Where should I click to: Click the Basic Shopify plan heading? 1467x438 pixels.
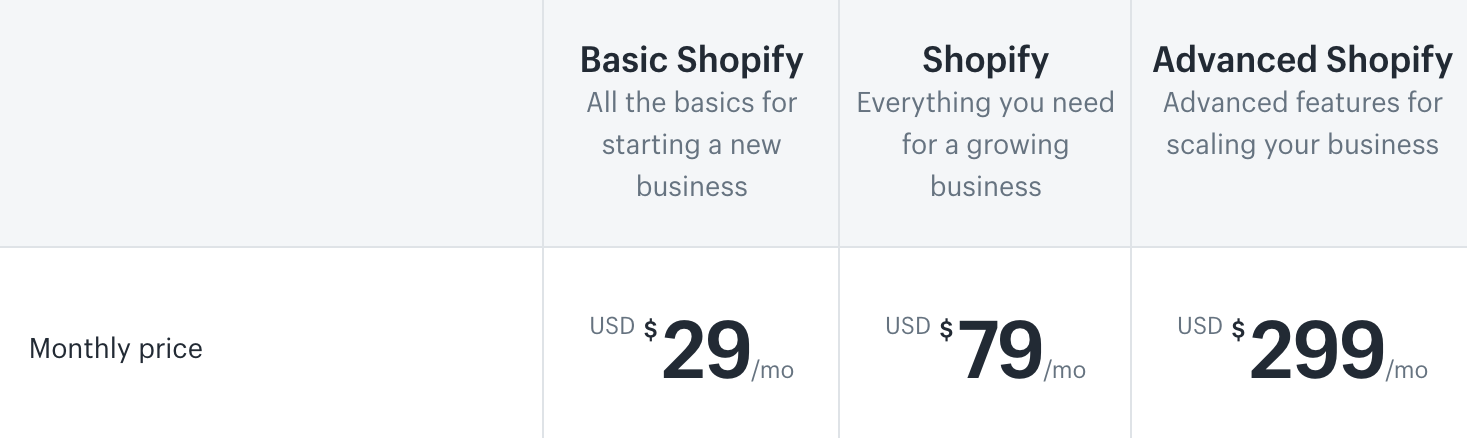coord(691,60)
